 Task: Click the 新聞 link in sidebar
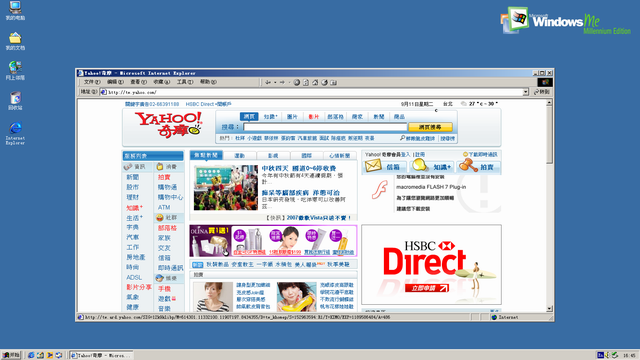coord(133,177)
